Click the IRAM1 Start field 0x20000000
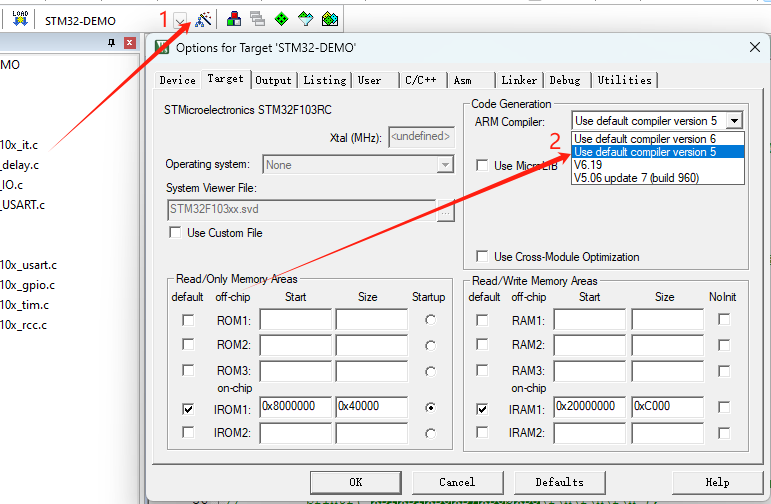Image resolution: width=771 pixels, height=504 pixels. [590, 407]
